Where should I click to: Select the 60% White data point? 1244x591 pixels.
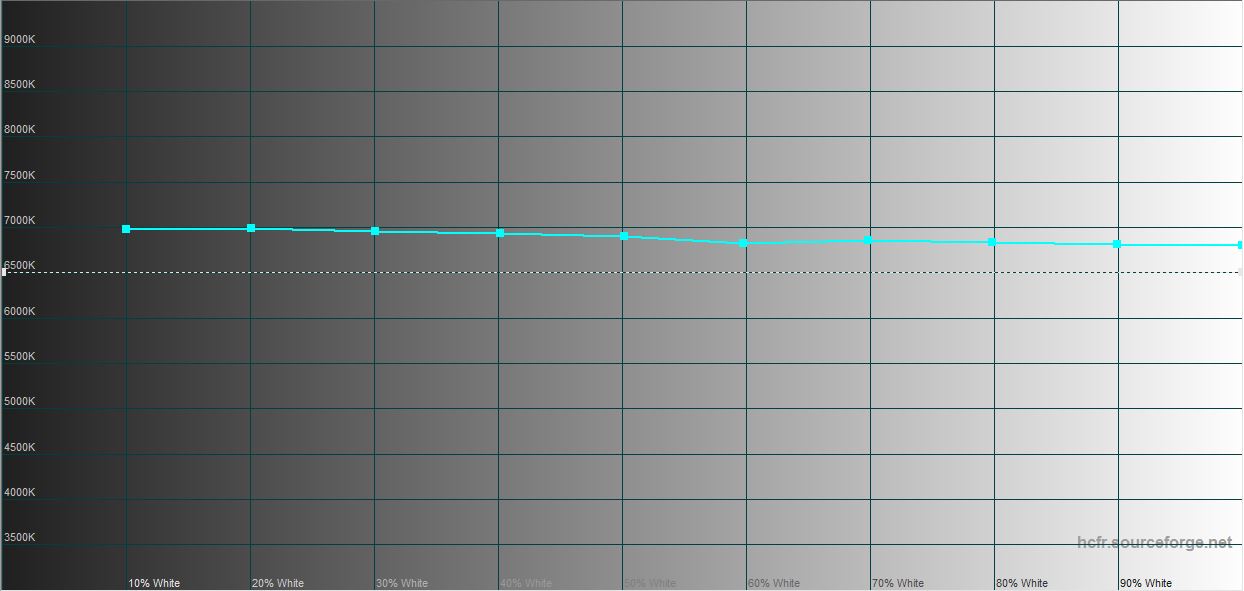[743, 243]
